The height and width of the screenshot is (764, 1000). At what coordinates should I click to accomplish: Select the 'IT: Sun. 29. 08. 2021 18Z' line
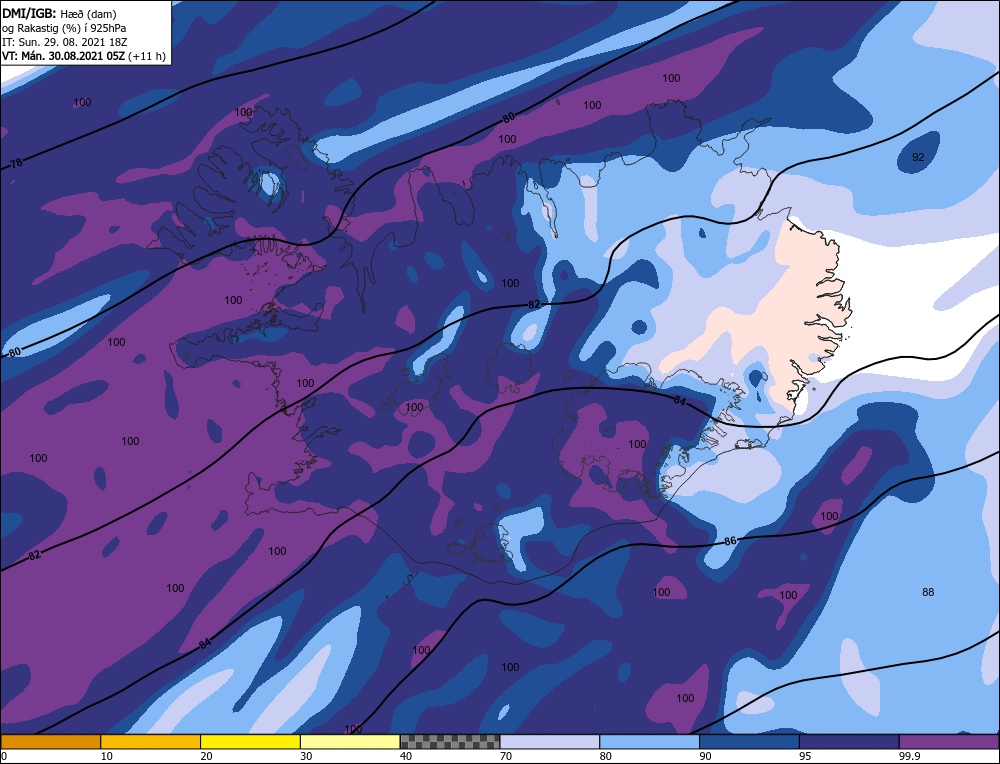coord(64,42)
